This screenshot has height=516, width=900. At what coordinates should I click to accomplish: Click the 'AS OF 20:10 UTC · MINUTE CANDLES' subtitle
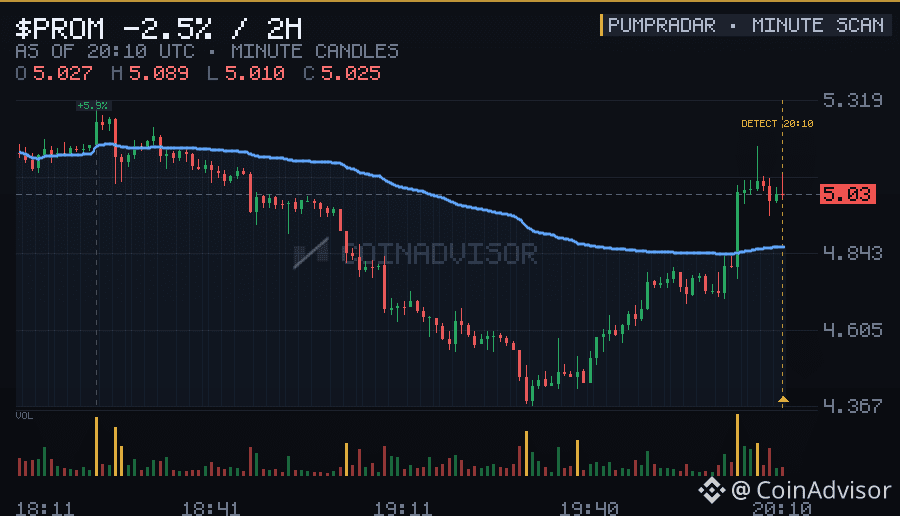click(207, 52)
